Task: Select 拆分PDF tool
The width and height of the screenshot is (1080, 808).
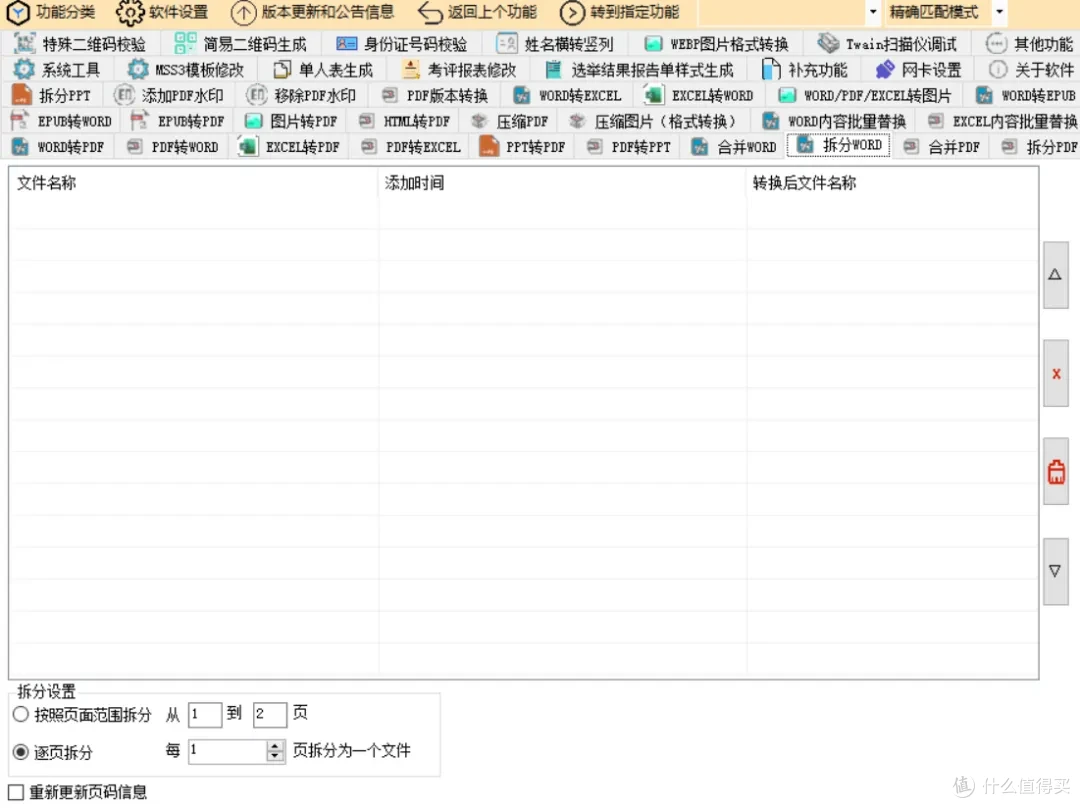Action: [1040, 147]
